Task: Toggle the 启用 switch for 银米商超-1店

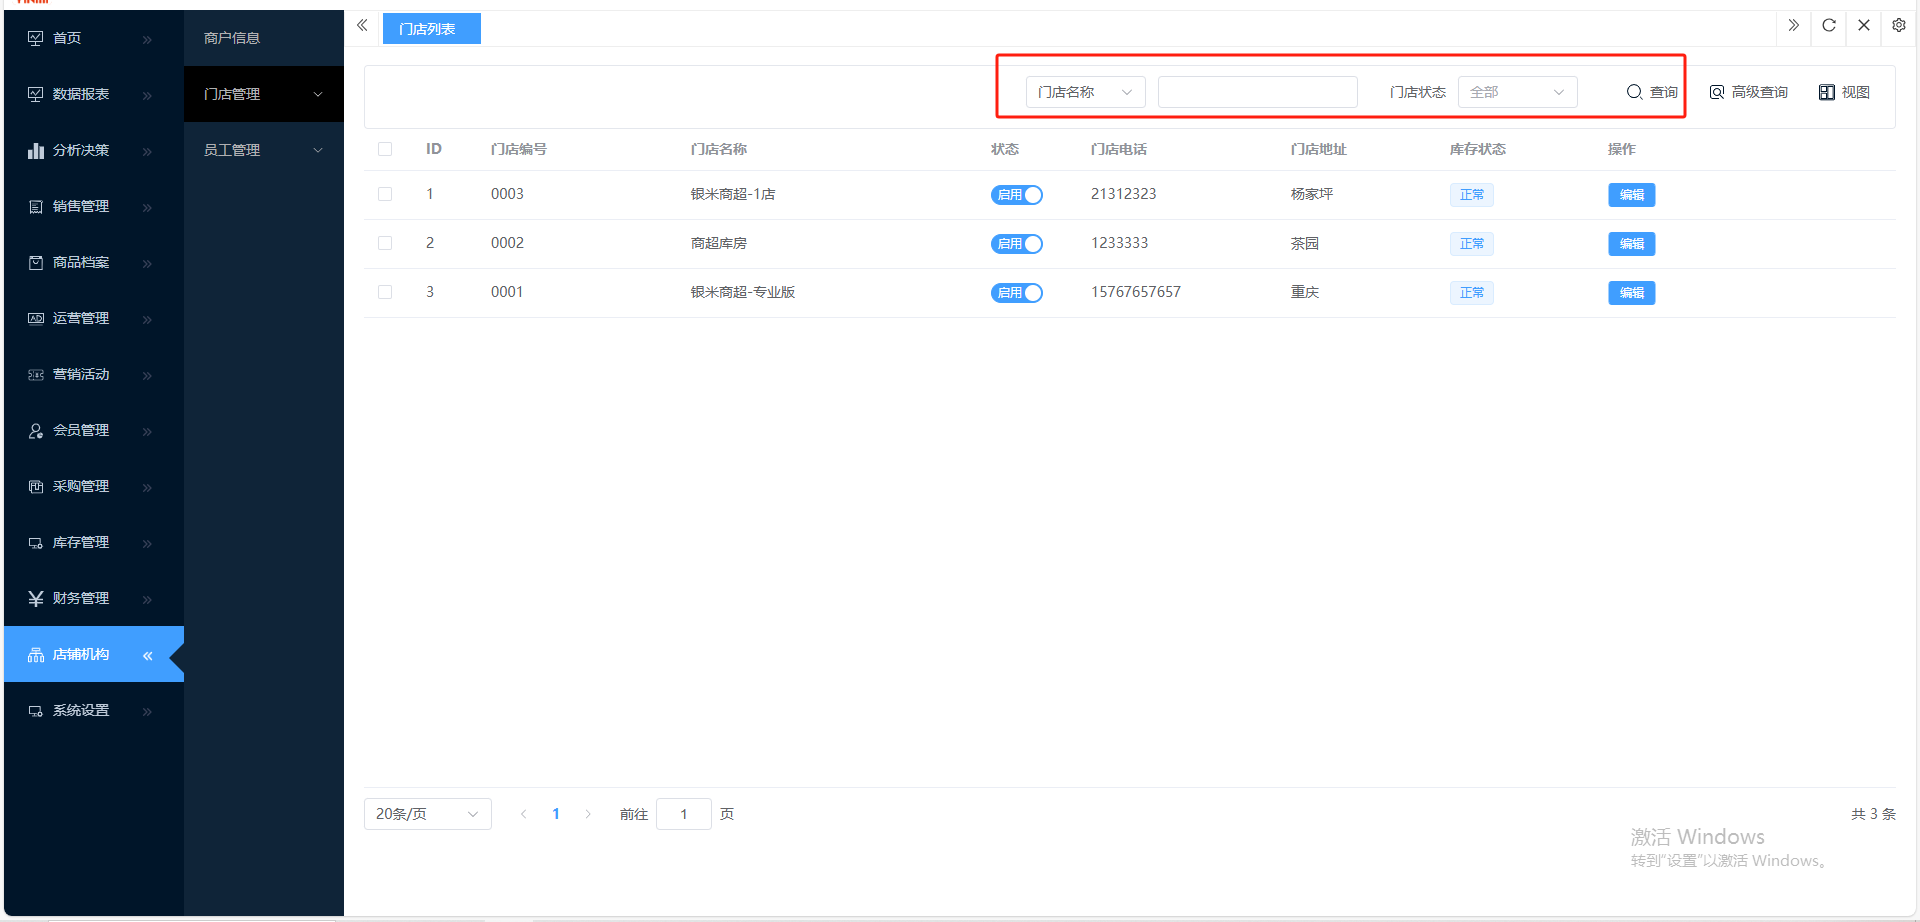Action: click(1016, 195)
